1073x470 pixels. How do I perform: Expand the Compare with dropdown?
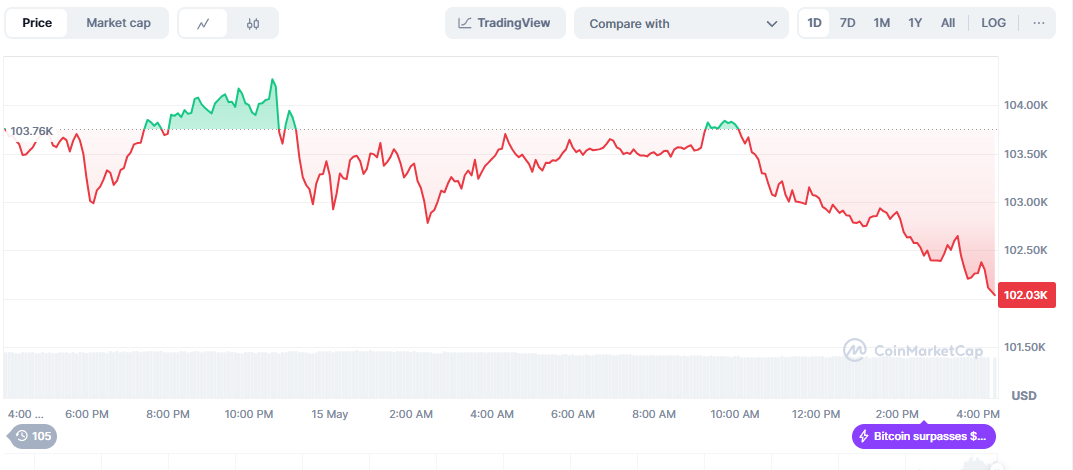click(682, 23)
